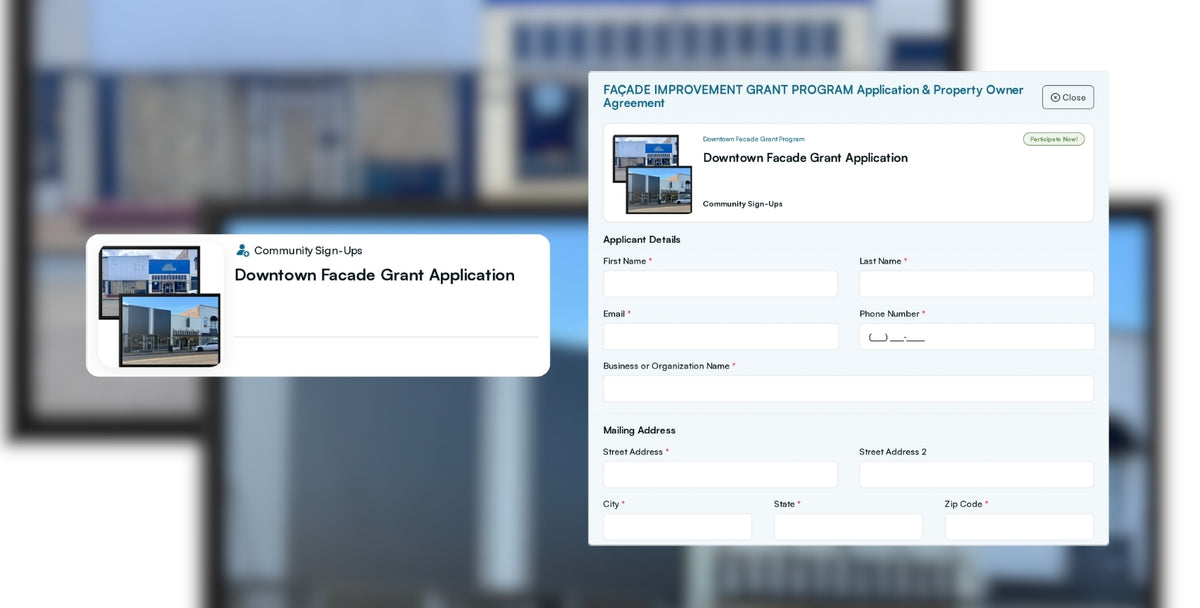Click the Community Sign-Ups person icon
Viewport: 1200px width, 608px height.
[243, 250]
